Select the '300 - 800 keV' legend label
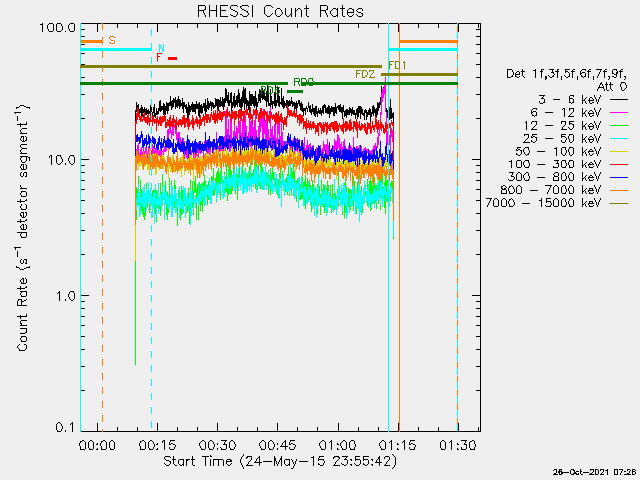640x480 pixels. click(555, 177)
